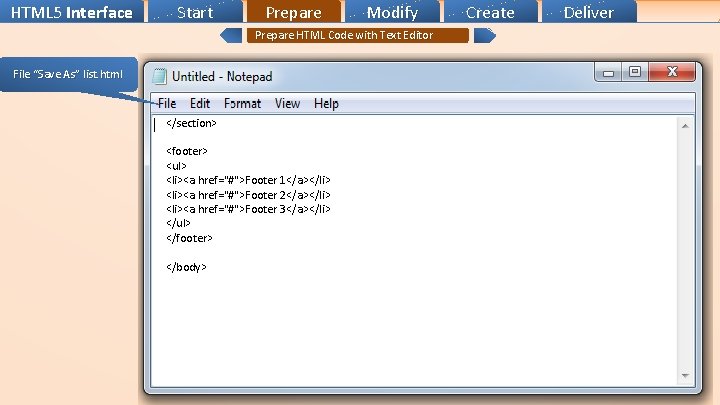Switch to the Prepare tab
The height and width of the screenshot is (405, 720).
point(294,11)
